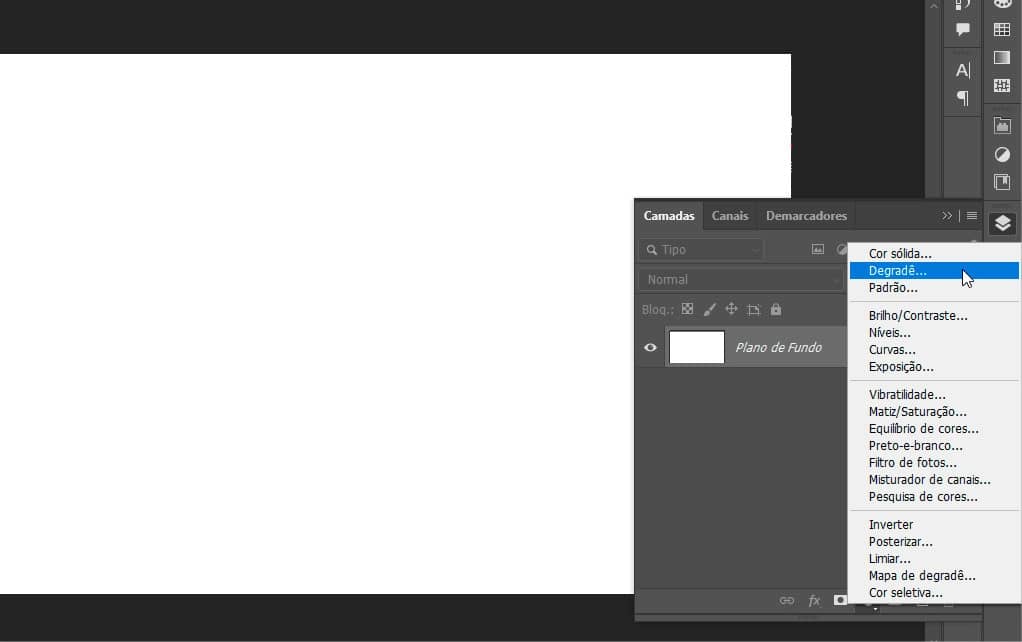Screen dimensions: 1022x642
Task: Toggle lock transparent pixels for the layer
Action: click(x=687, y=309)
